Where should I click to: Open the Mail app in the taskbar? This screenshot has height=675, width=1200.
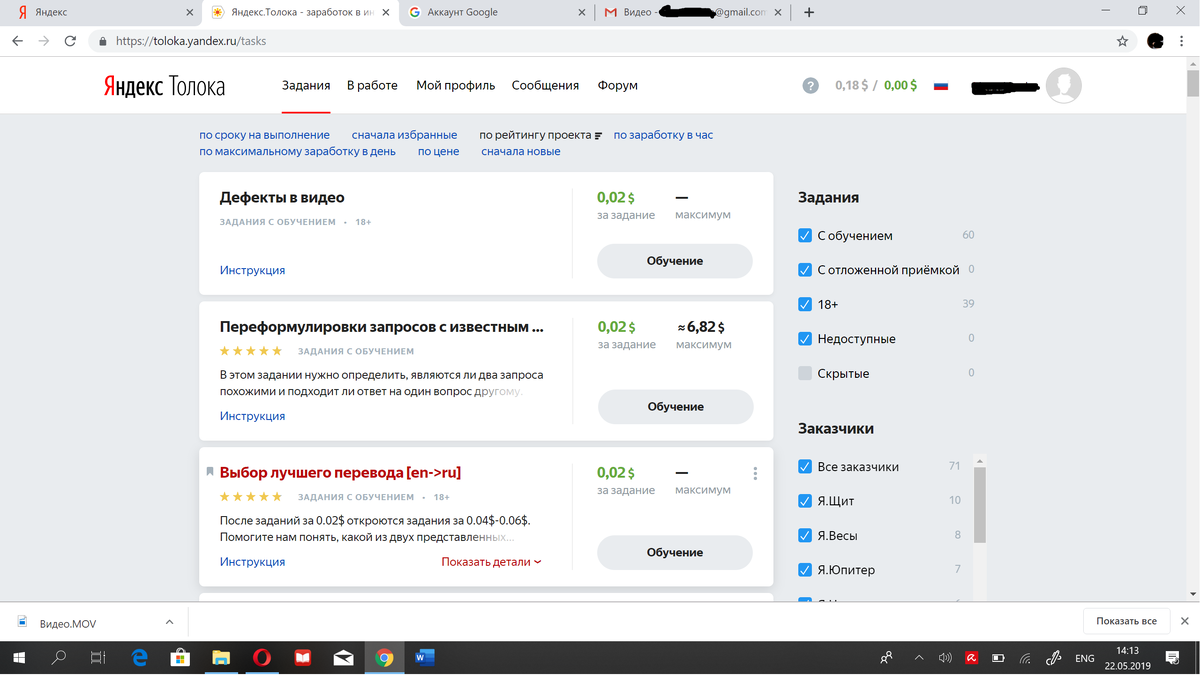point(343,657)
